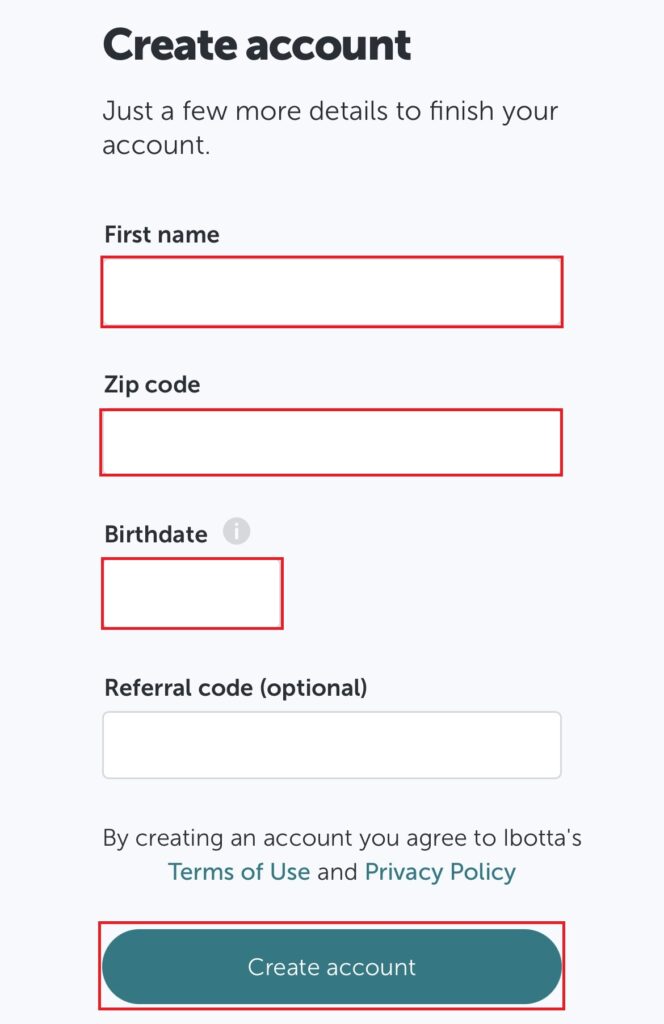Image resolution: width=664 pixels, height=1024 pixels.
Task: Click the 'Create account' page heading
Action: click(x=257, y=45)
